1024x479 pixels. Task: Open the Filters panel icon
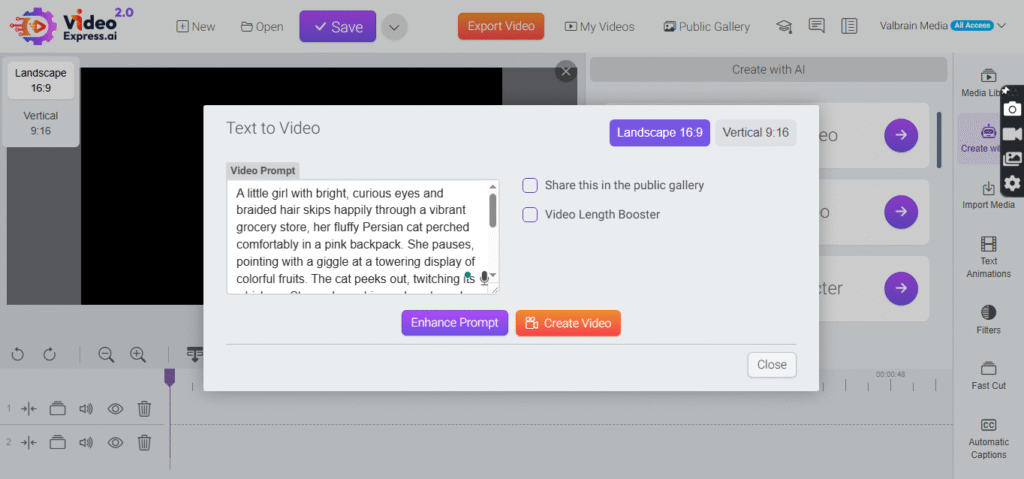[988, 319]
